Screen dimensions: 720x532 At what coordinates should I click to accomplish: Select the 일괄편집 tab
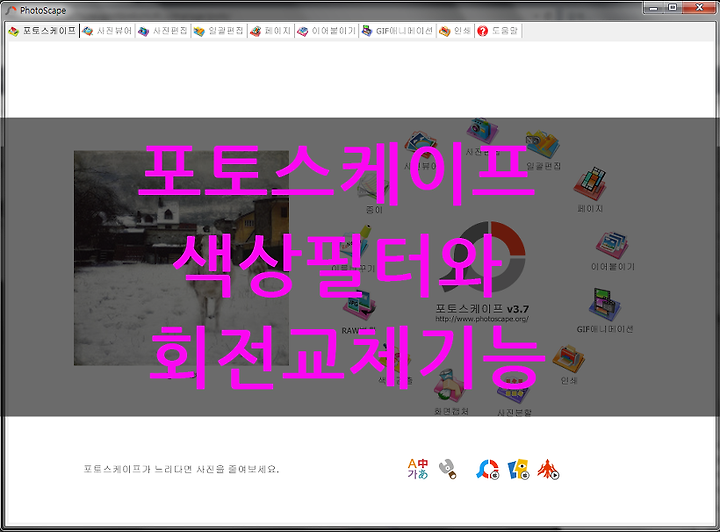(x=219, y=31)
